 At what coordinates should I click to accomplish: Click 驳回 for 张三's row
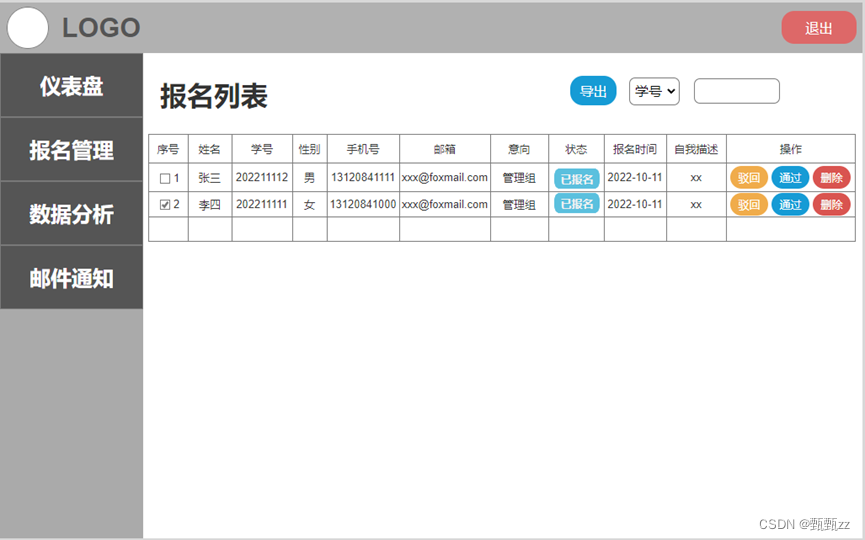coord(749,178)
